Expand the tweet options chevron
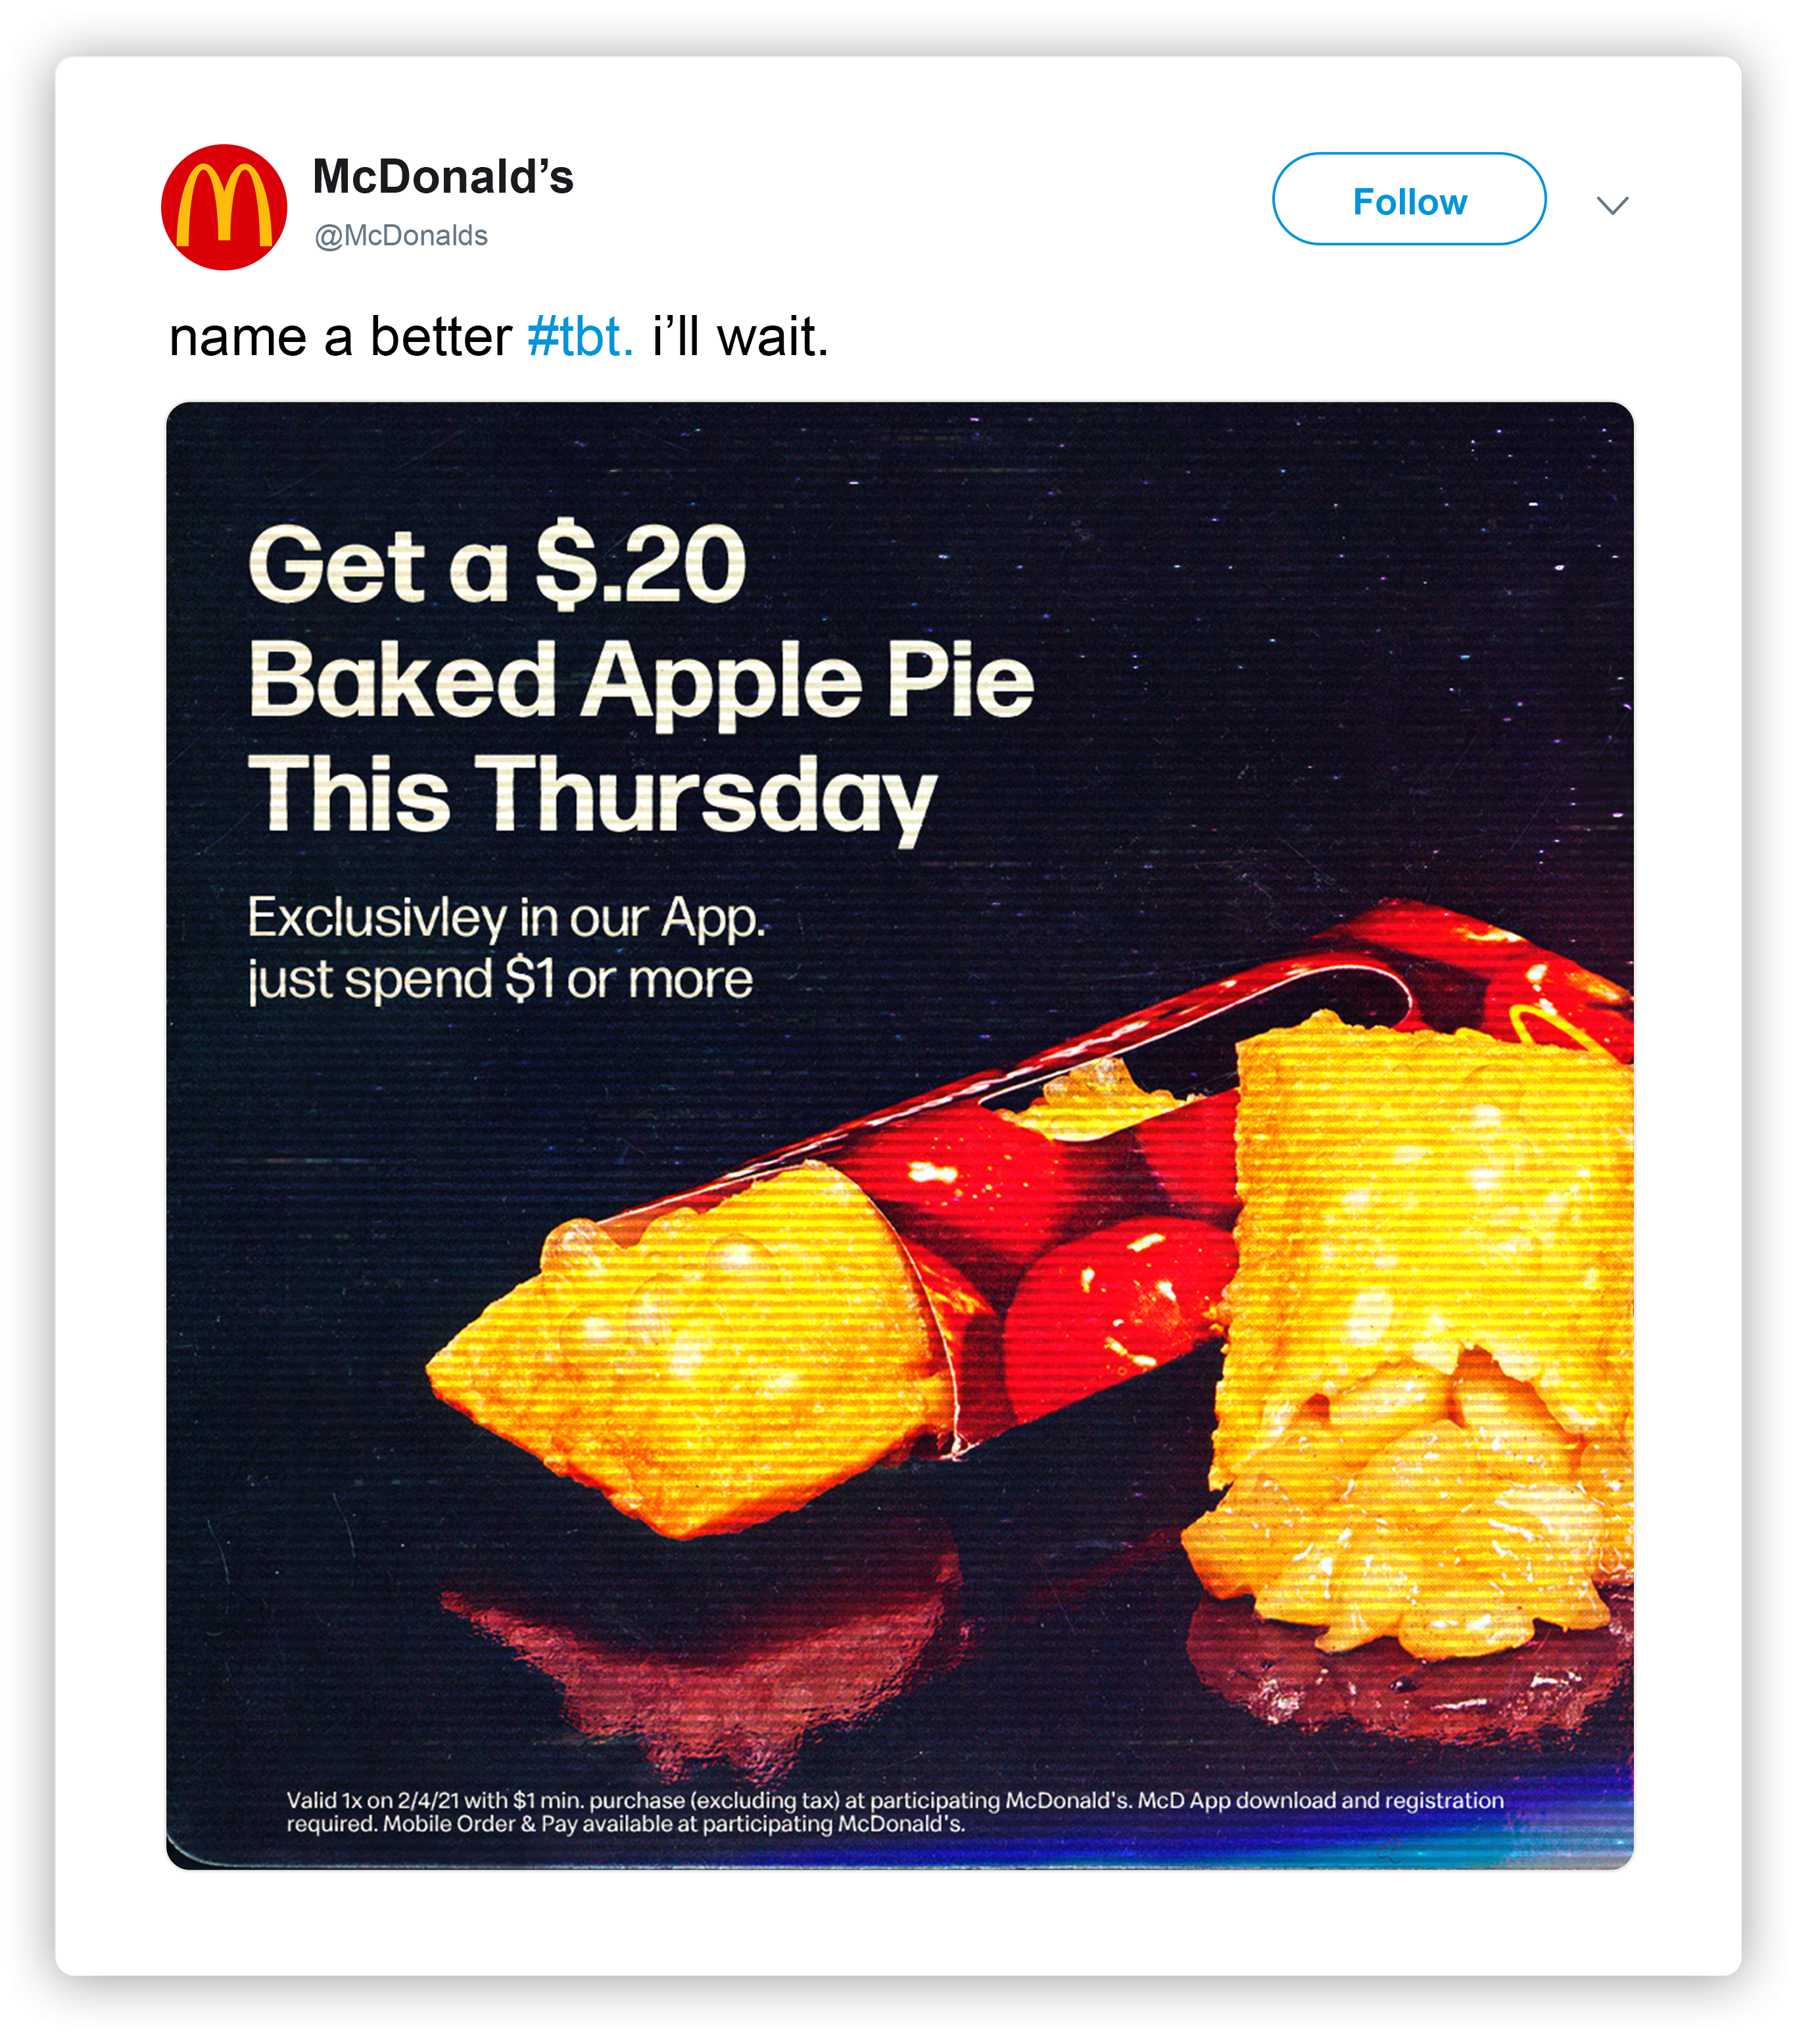This screenshot has width=1795, height=2044. point(1611,205)
